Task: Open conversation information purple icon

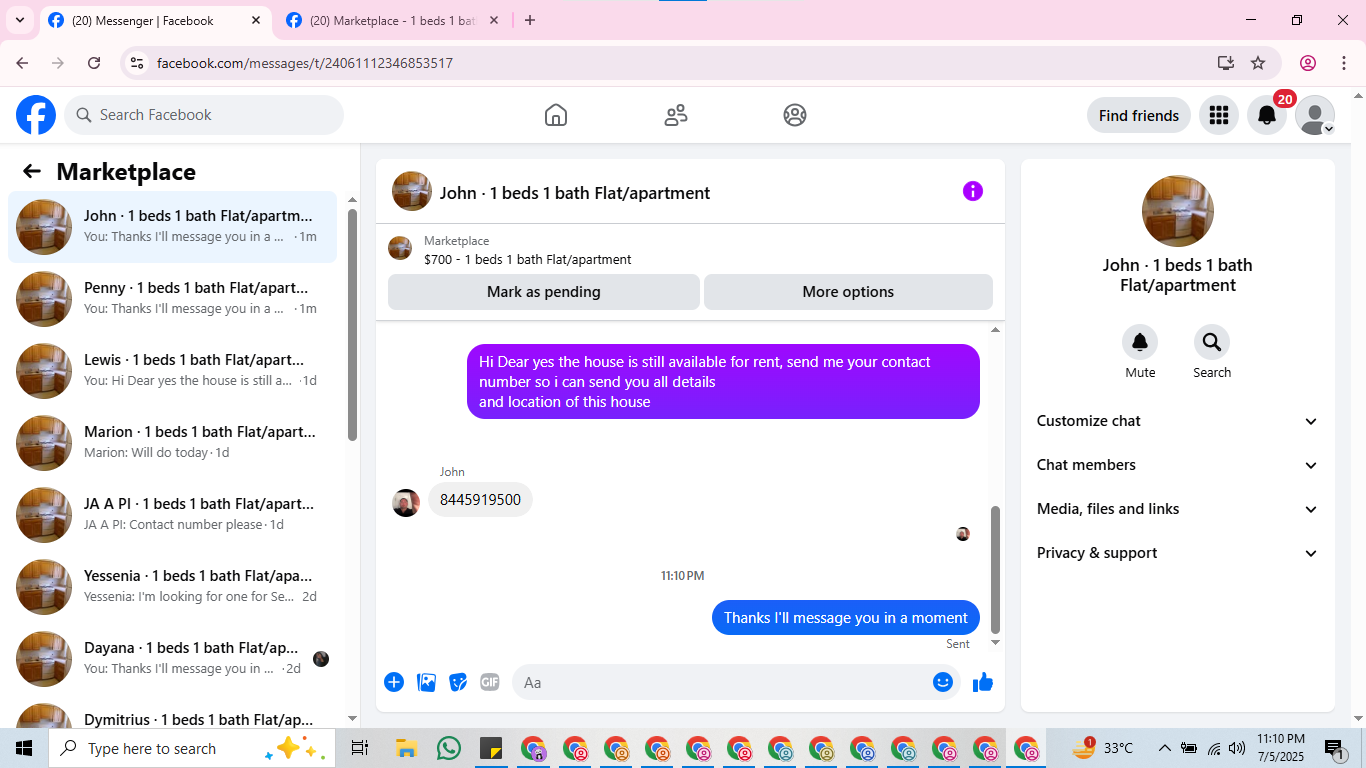Action: [x=973, y=191]
